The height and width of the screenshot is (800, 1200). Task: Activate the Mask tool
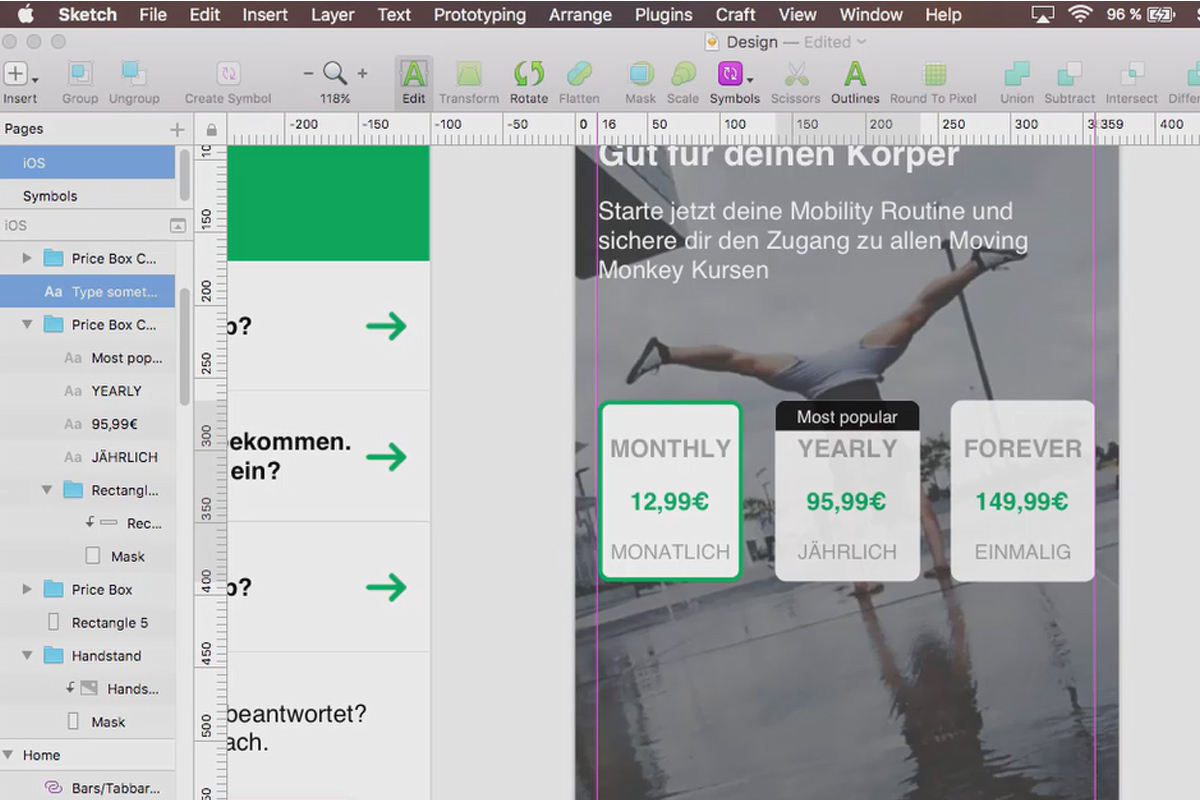tap(640, 76)
